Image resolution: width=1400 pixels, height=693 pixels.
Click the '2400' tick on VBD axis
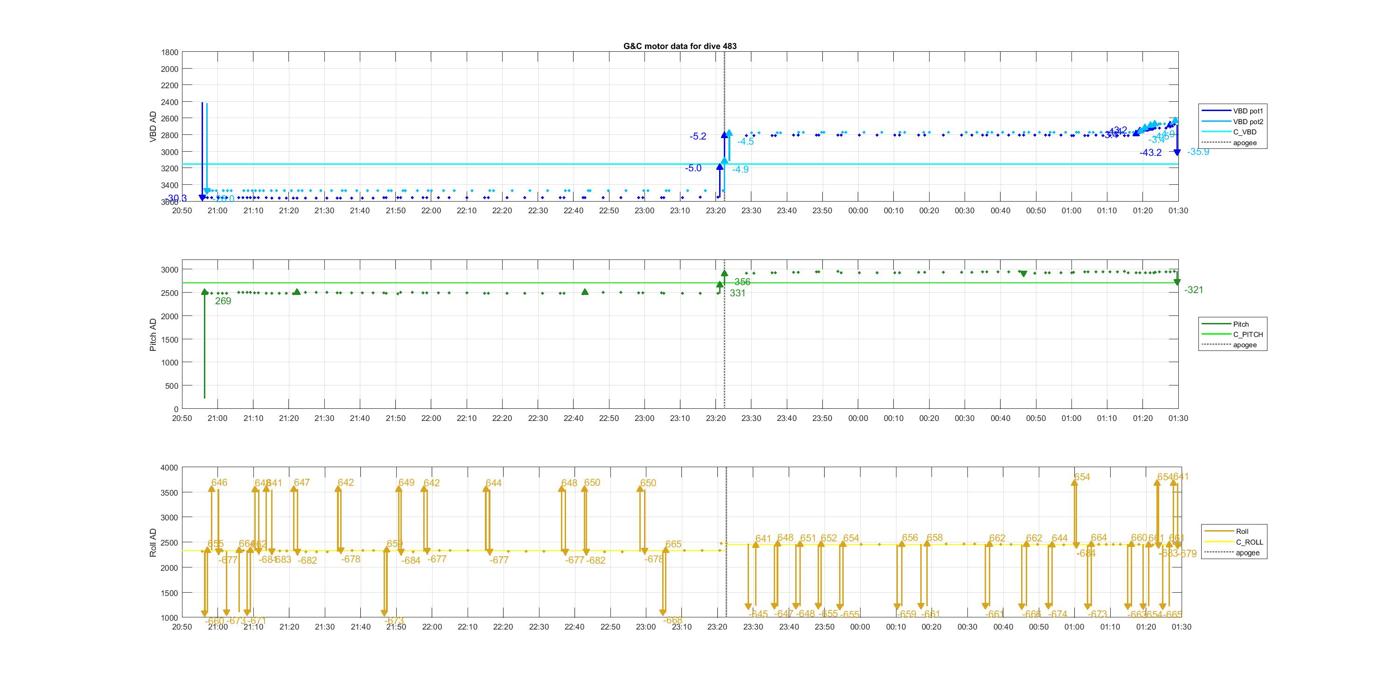point(170,102)
